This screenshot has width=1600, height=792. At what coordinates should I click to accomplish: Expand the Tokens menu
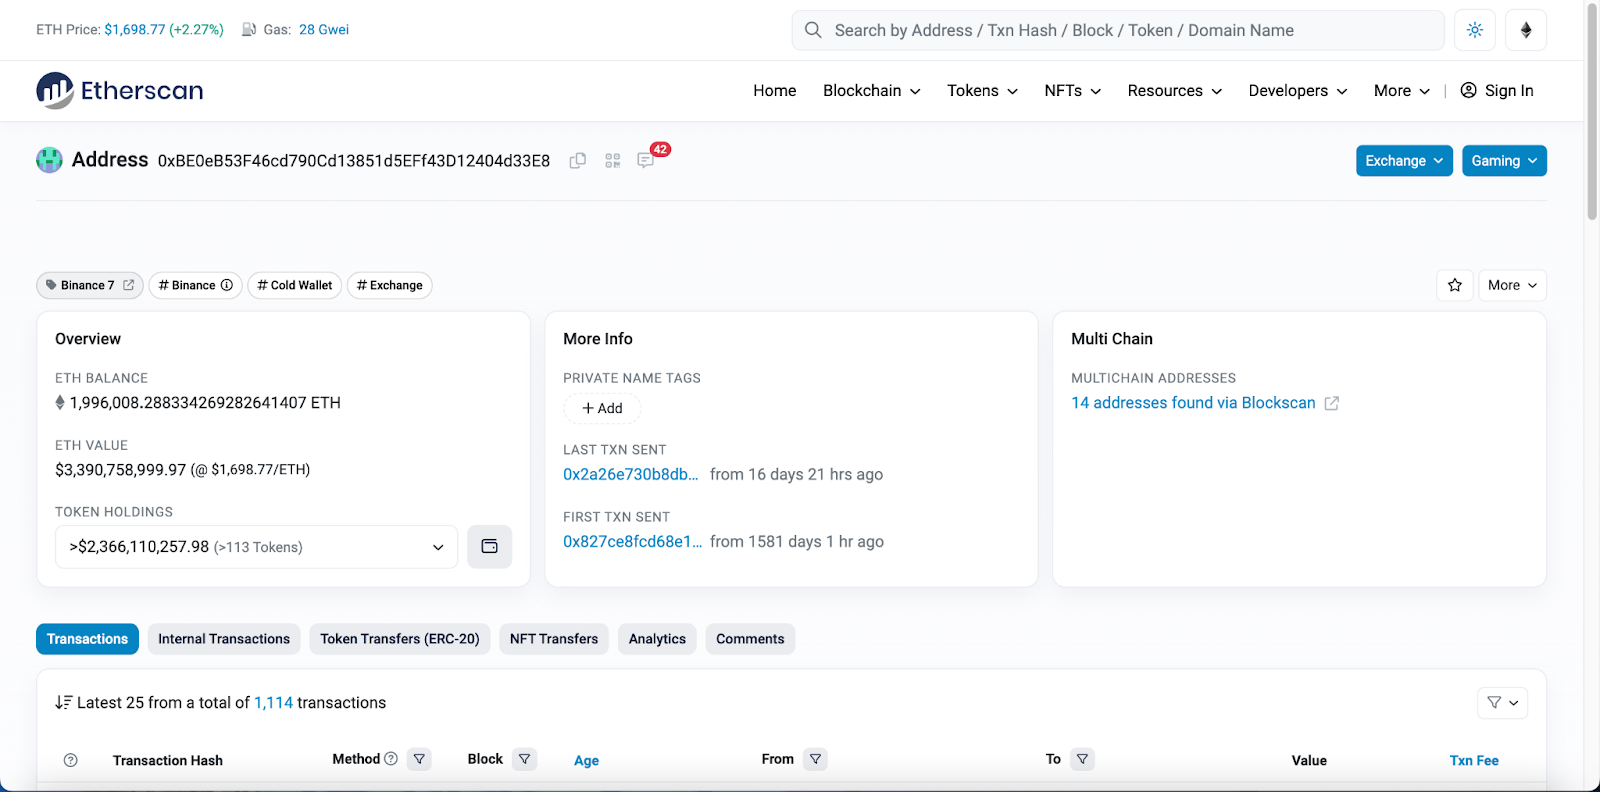[983, 91]
